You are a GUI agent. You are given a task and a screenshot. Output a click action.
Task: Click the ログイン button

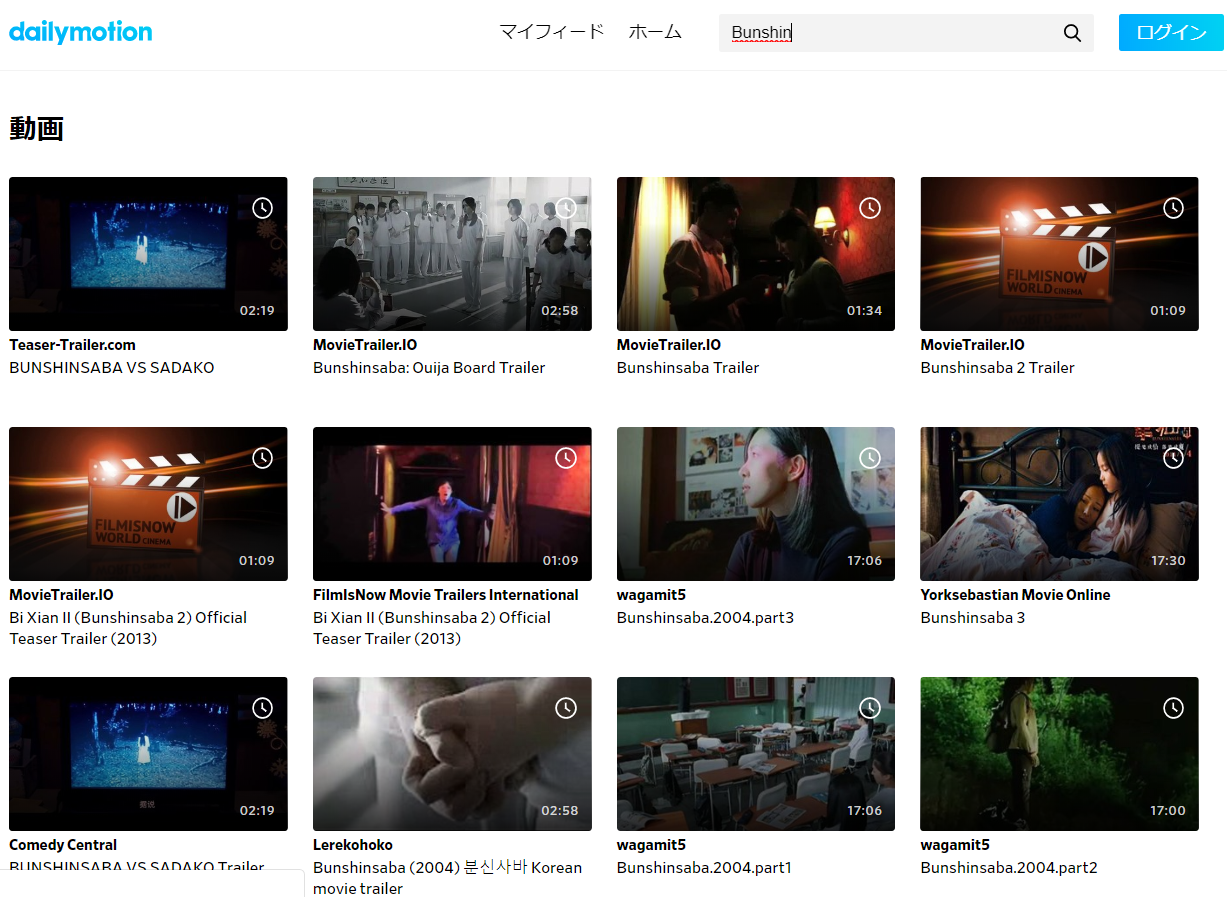1171,33
